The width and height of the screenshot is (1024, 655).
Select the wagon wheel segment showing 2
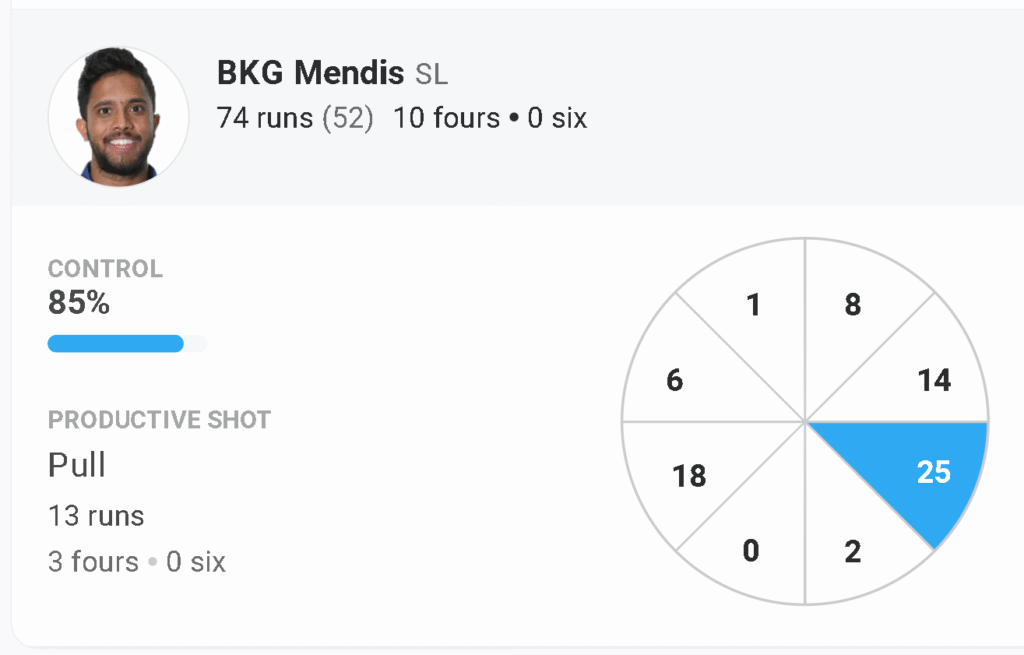click(x=853, y=551)
